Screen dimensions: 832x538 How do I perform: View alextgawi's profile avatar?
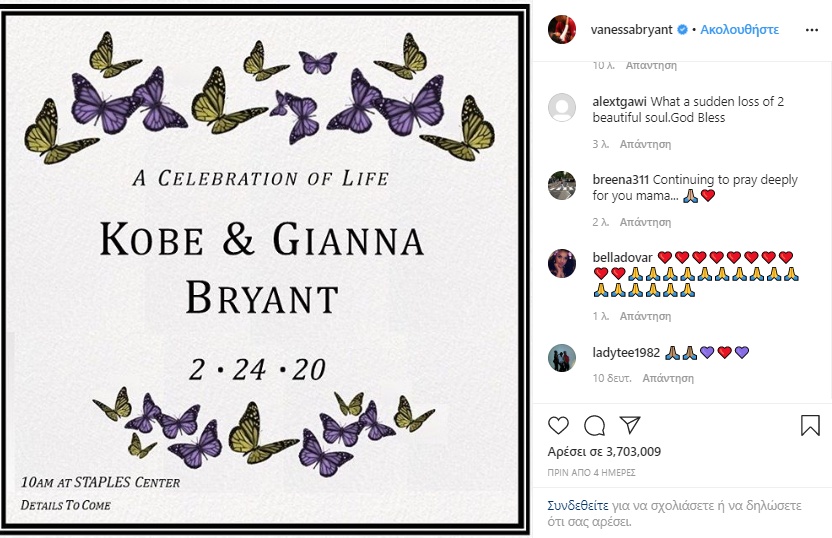point(562,107)
